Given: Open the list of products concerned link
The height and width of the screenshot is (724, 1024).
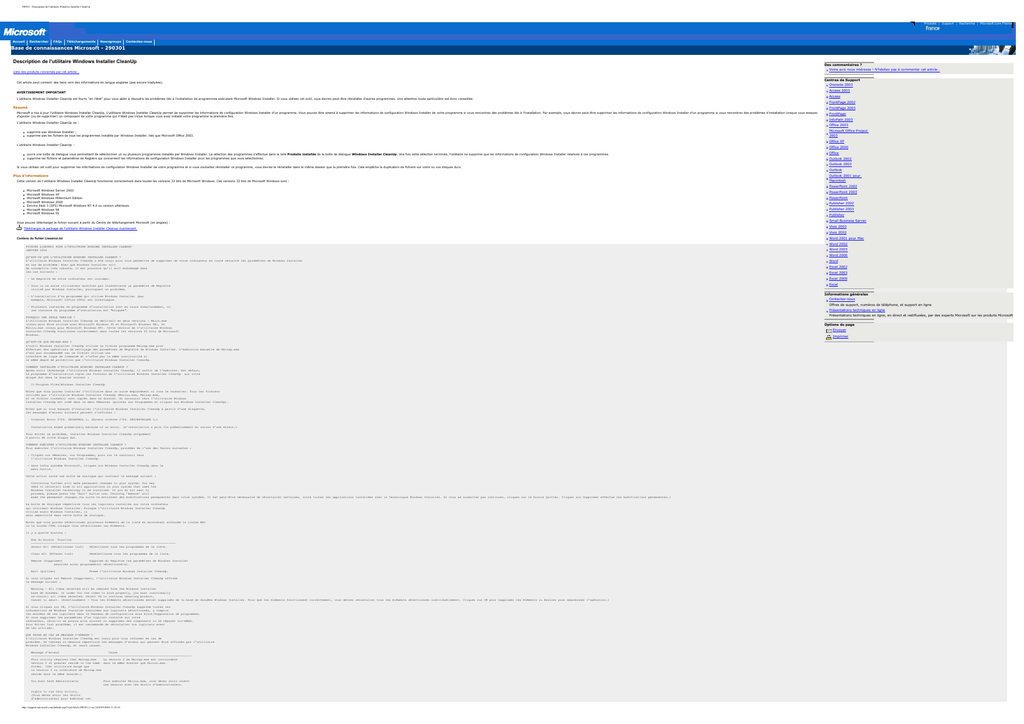Looking at the screenshot, I should 46,72.
